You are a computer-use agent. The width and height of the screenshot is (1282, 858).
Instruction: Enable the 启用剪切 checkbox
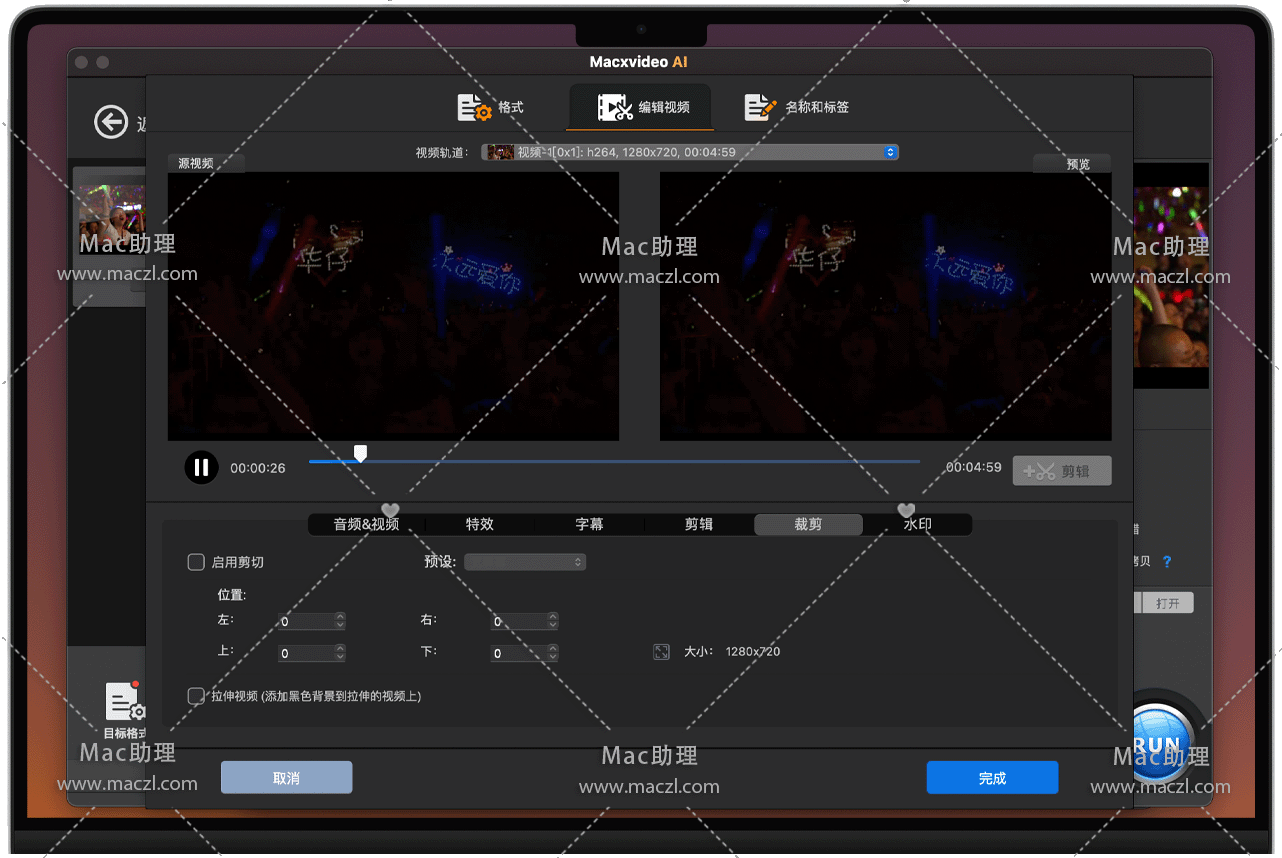(x=196, y=562)
